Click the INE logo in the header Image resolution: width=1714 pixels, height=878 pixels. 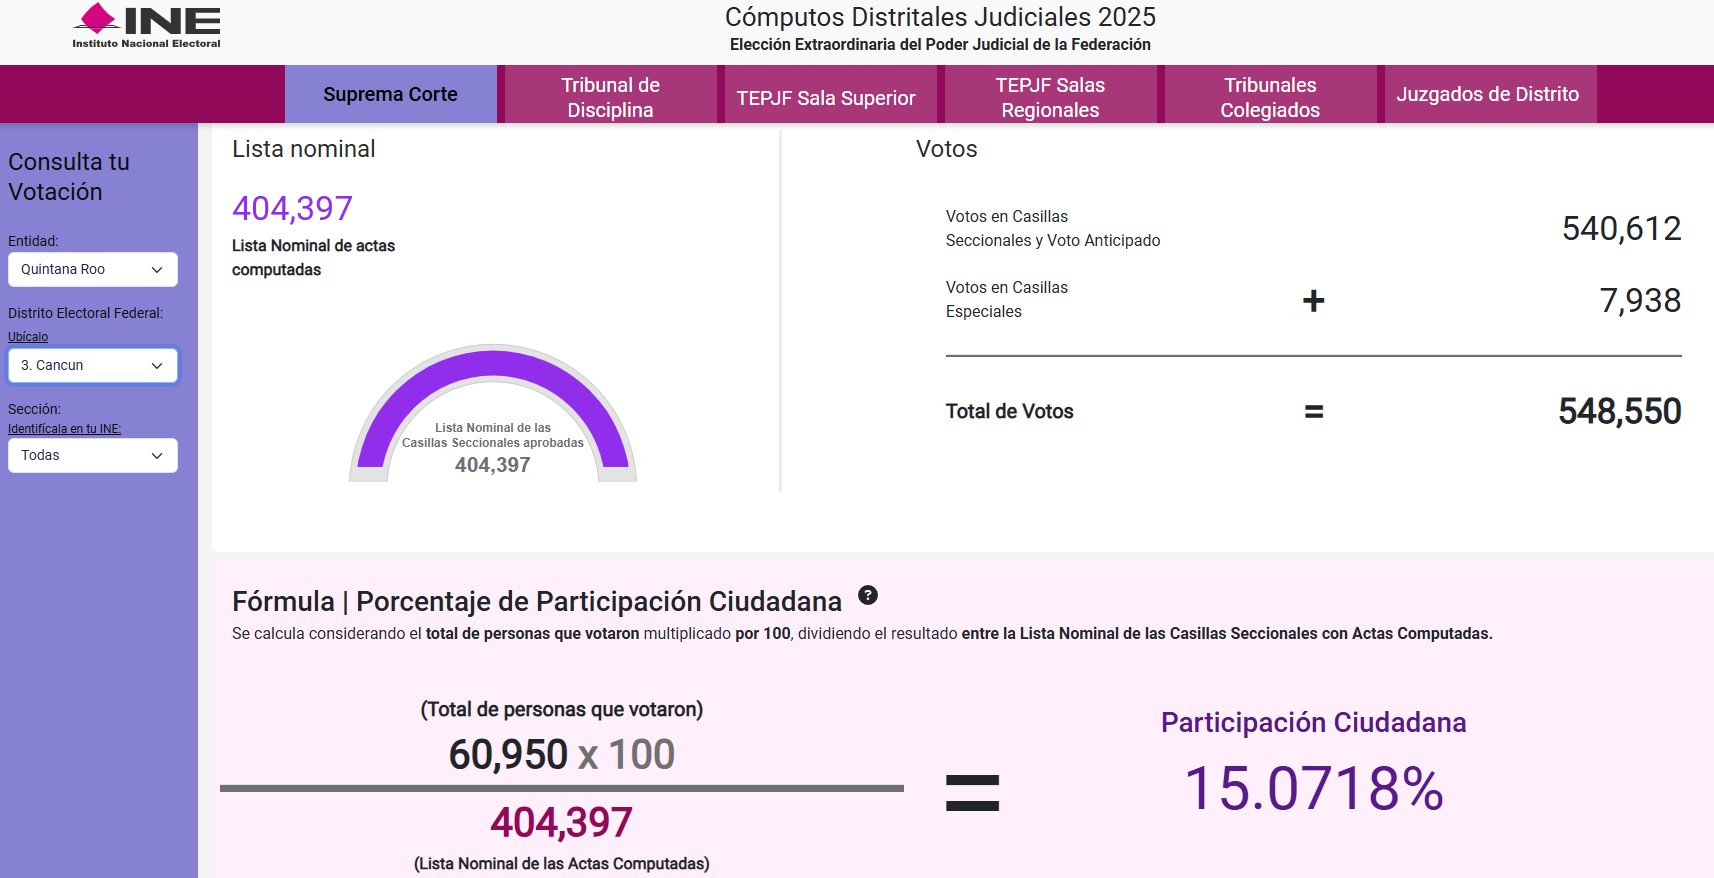tap(146, 26)
